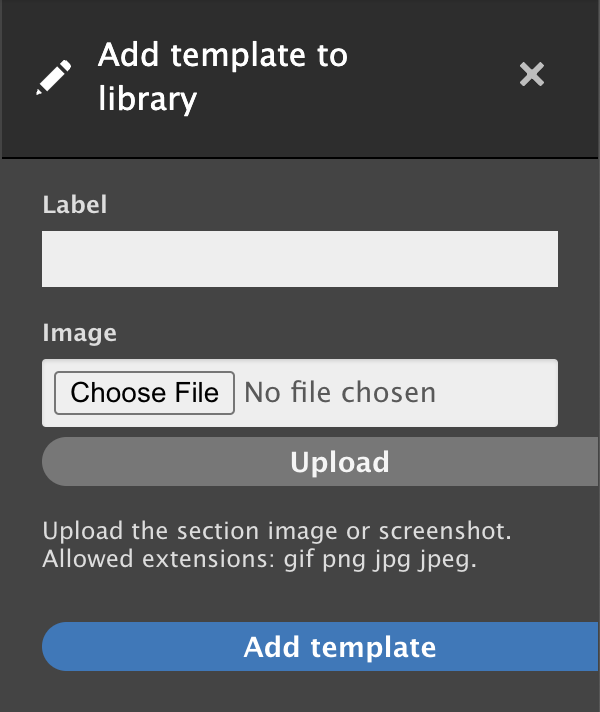
Task: Click the word "library" in the title
Action: tap(147, 99)
